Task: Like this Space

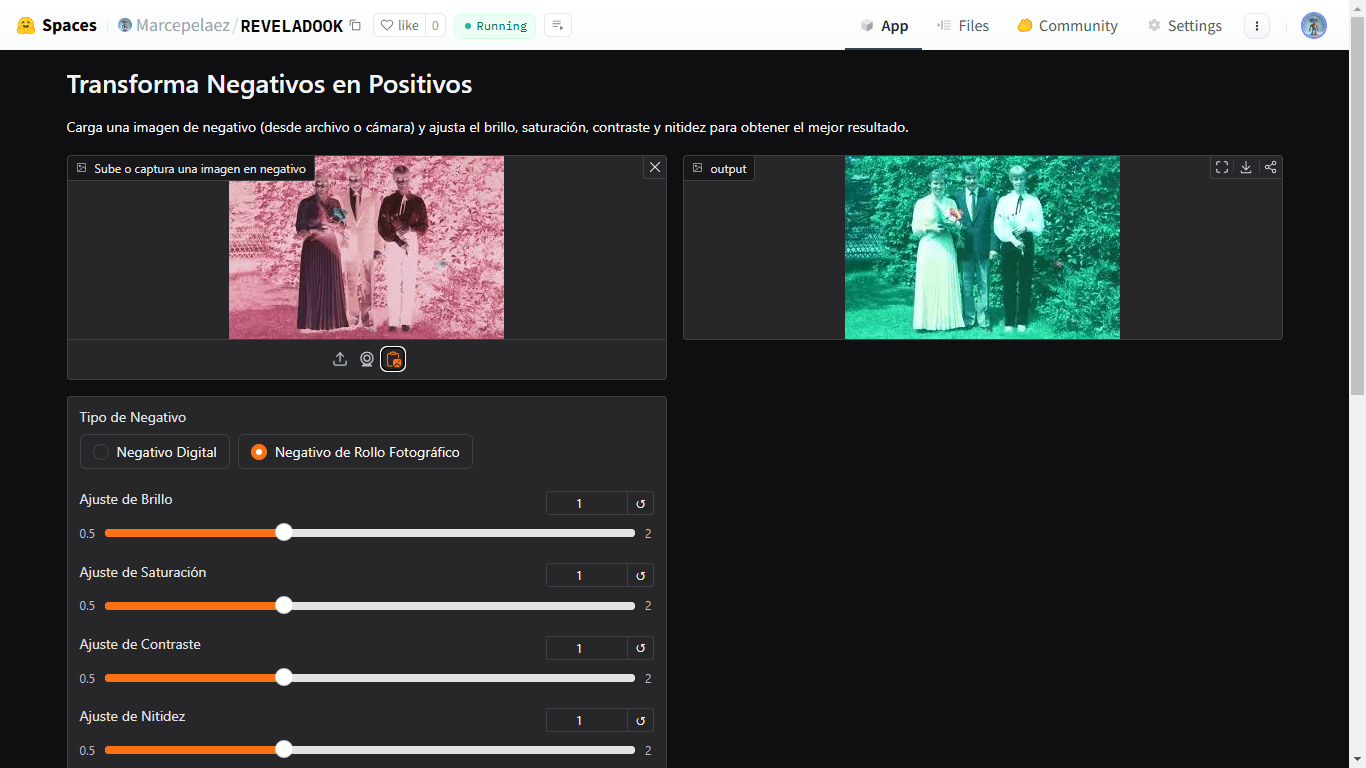Action: [x=399, y=26]
